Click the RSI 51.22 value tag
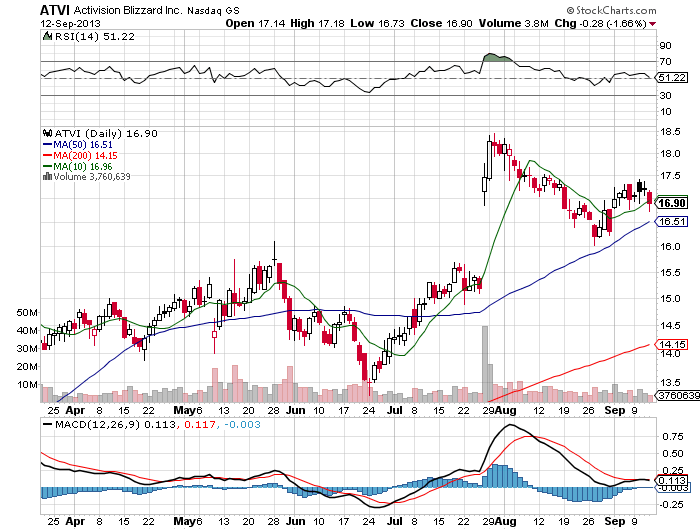The width and height of the screenshot is (700, 530). pyautogui.click(x=672, y=78)
